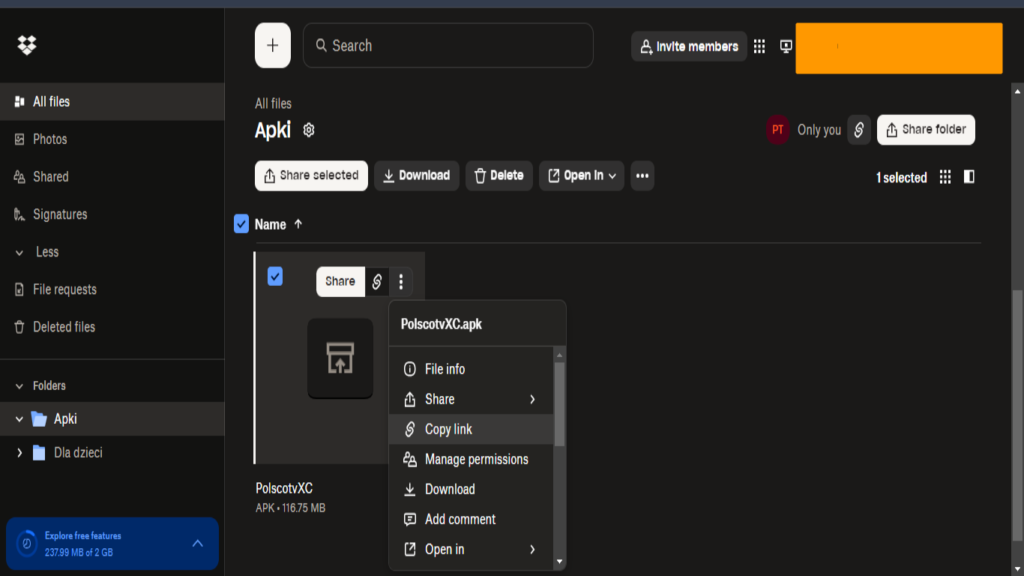
Task: Click the orange account banner
Action: pos(899,48)
